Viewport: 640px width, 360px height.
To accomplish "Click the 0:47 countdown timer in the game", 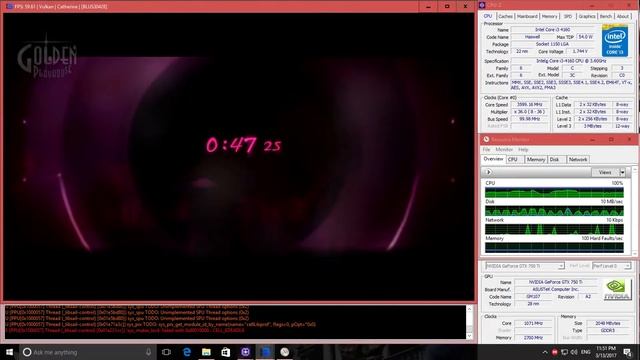I will tap(243, 145).
